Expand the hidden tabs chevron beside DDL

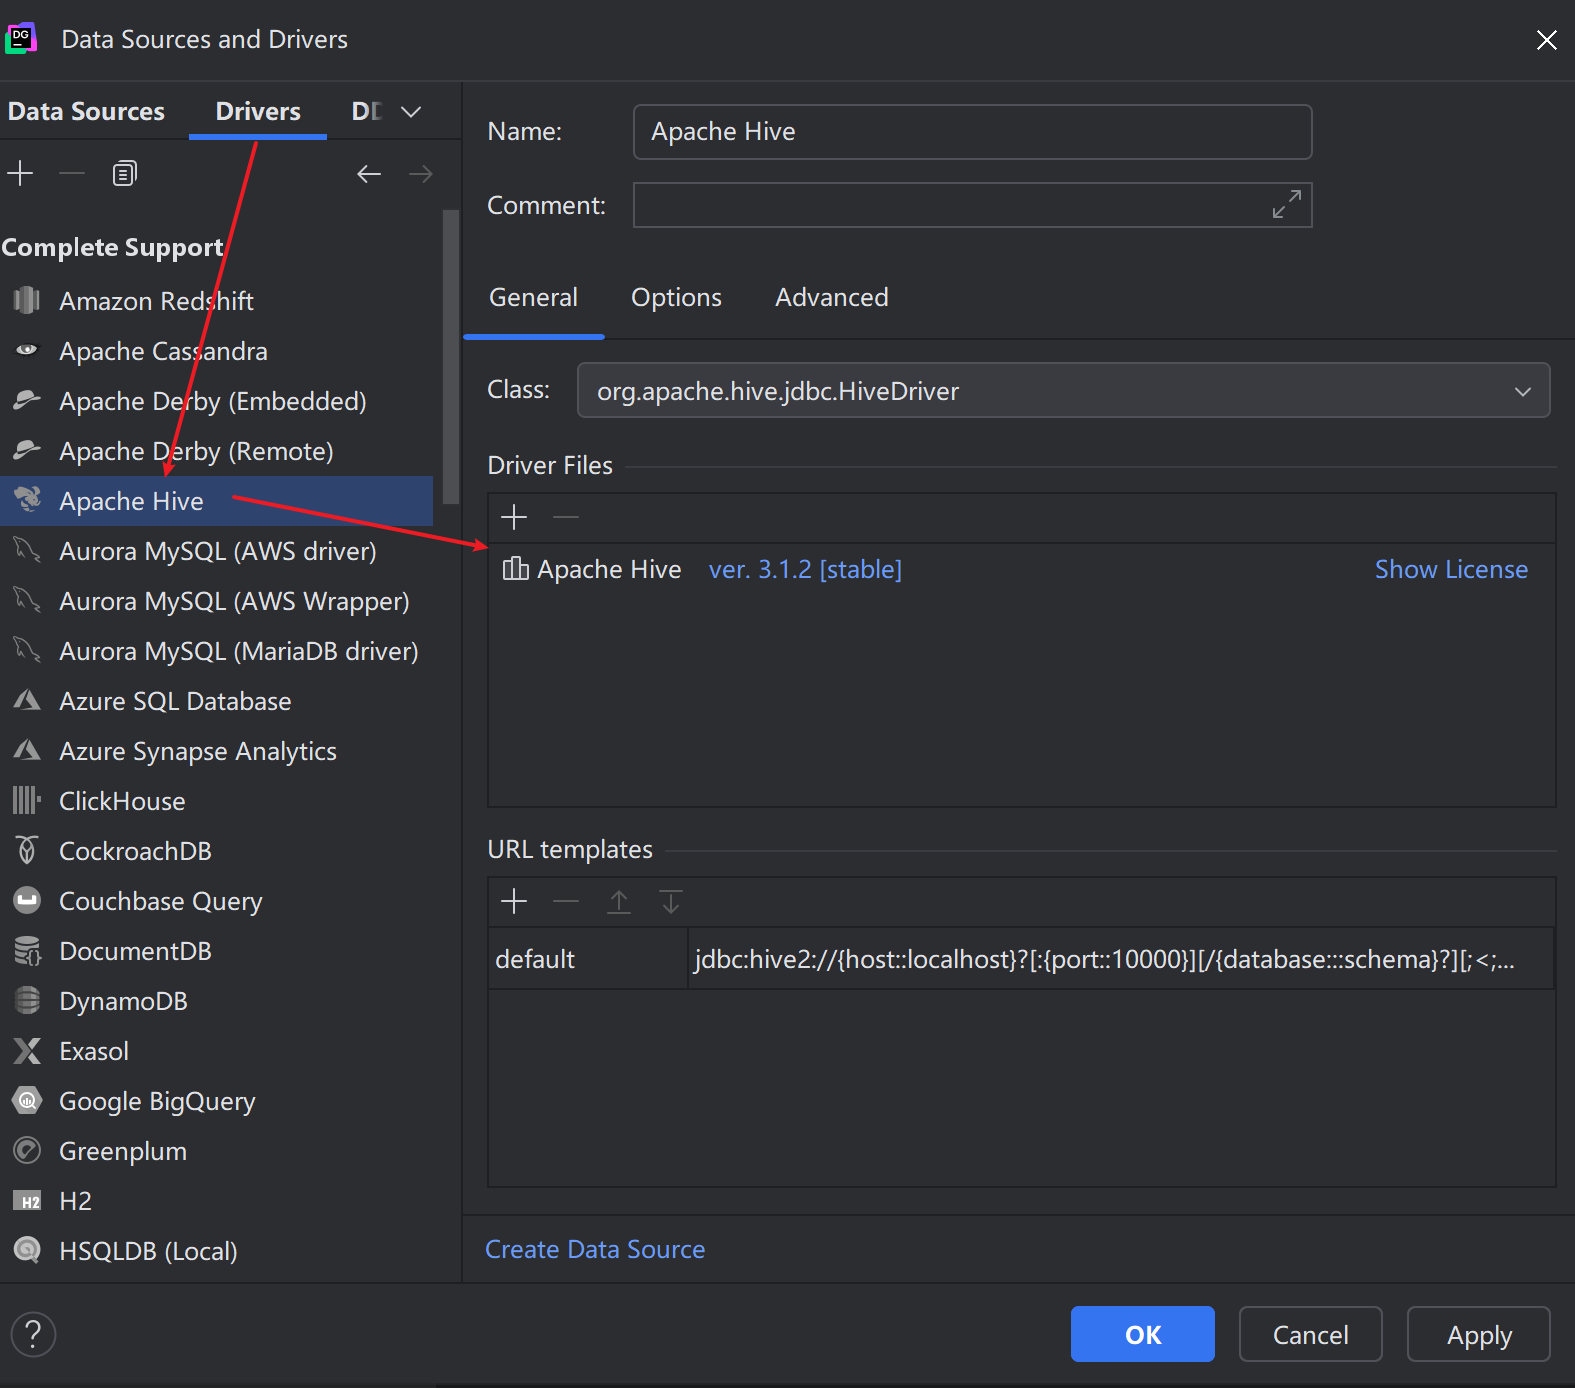[x=411, y=111]
